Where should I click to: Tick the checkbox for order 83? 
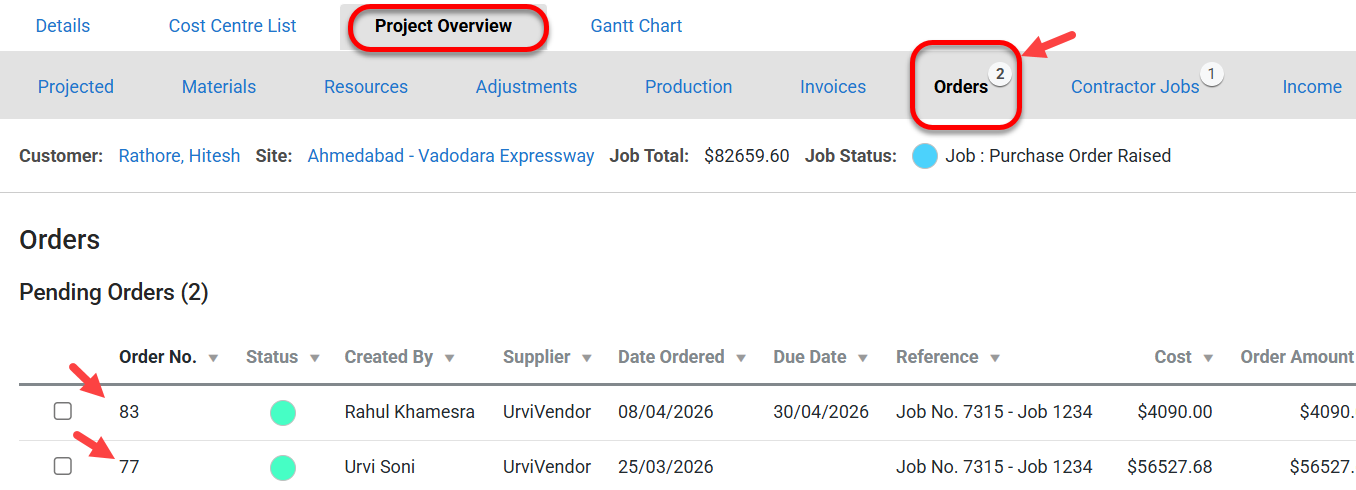point(63,411)
